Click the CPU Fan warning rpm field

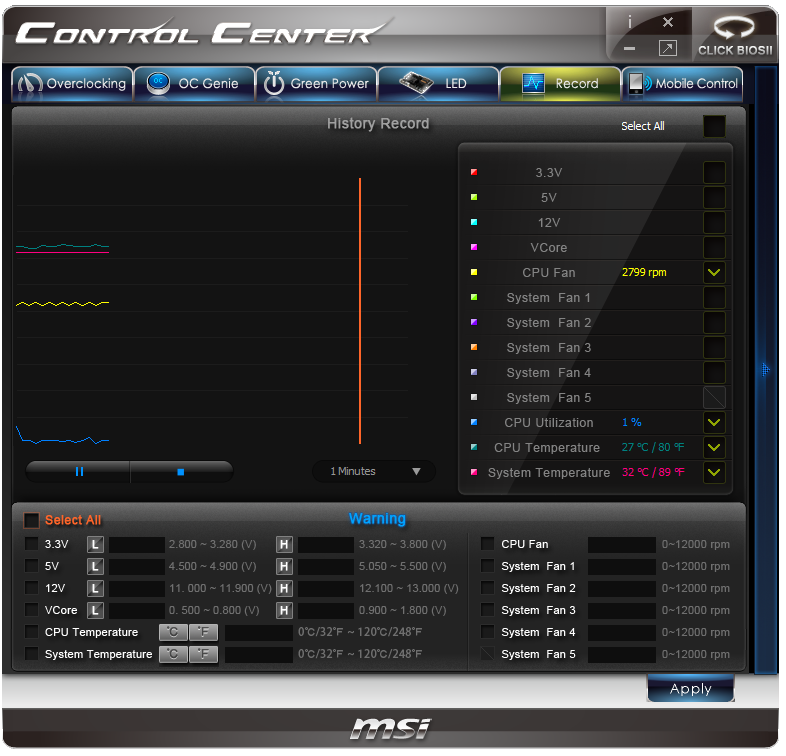click(x=622, y=545)
